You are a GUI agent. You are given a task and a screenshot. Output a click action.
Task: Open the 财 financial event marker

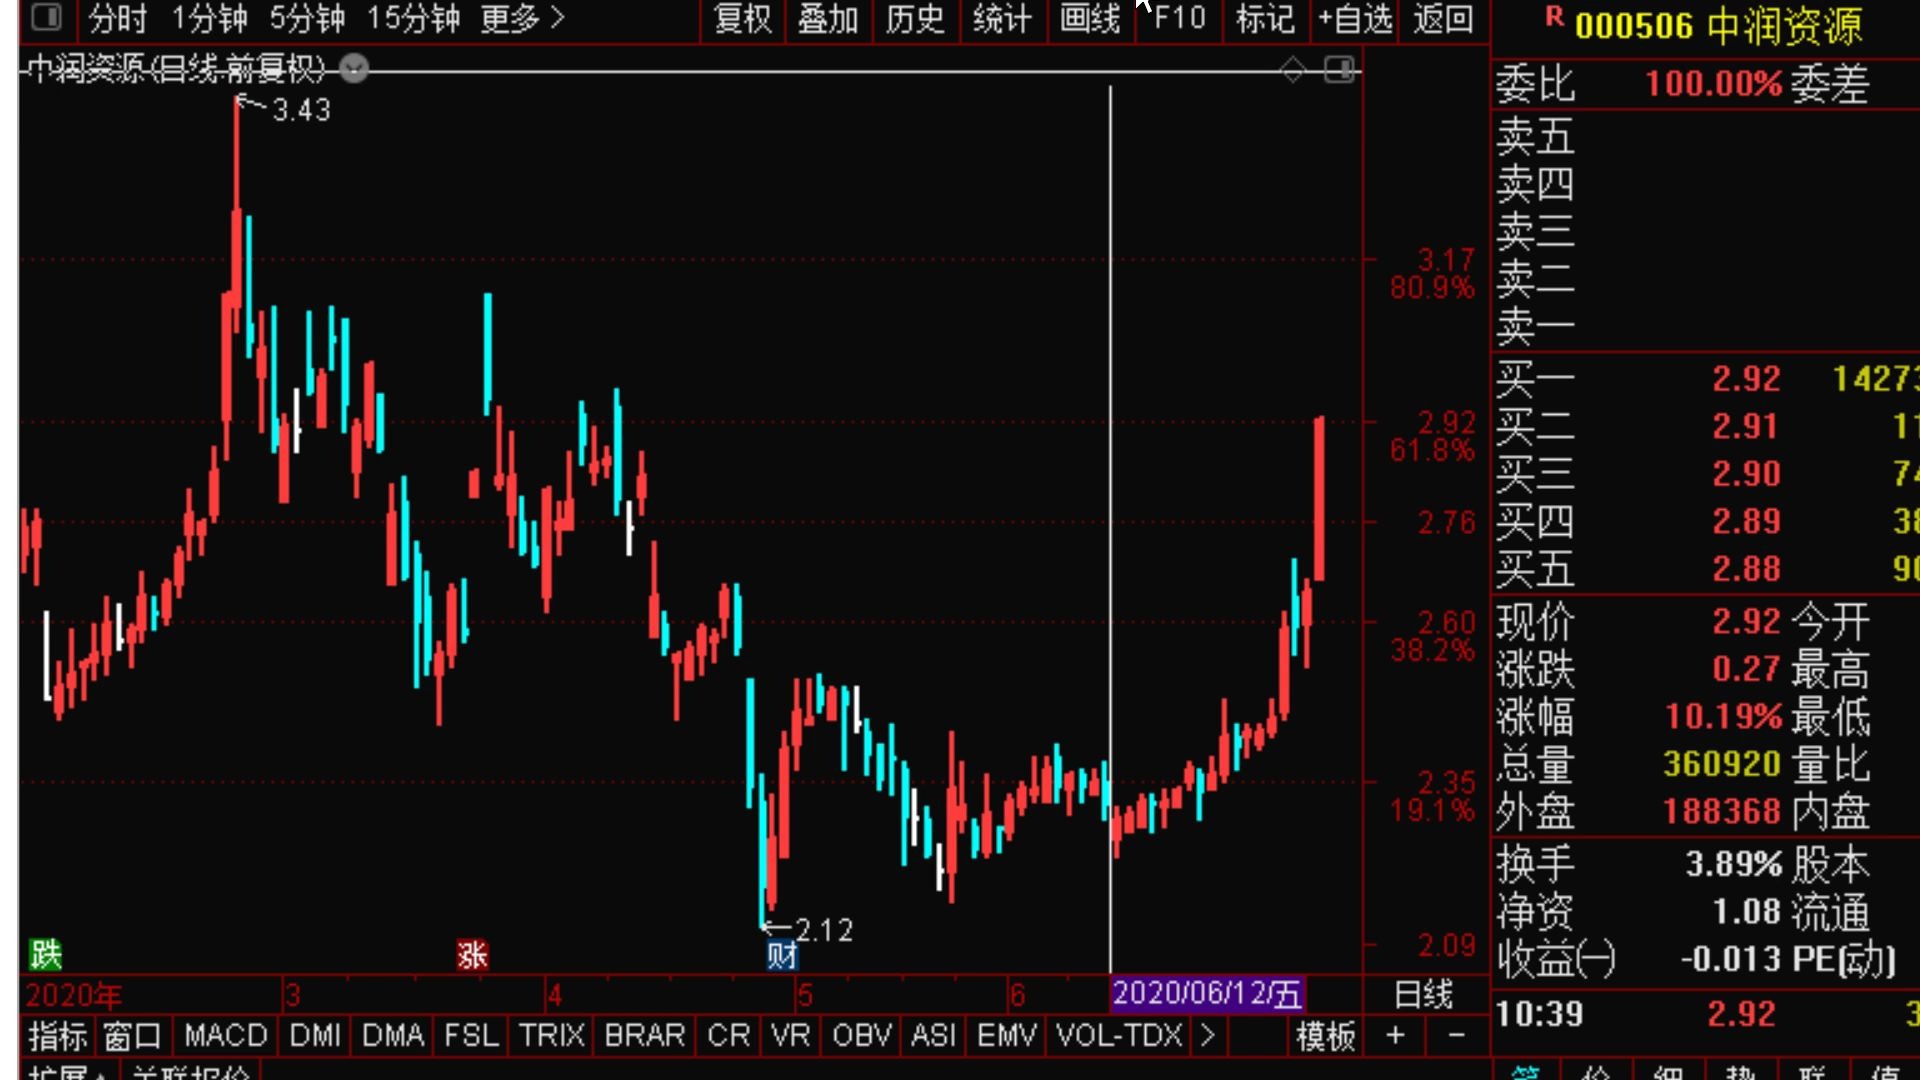(782, 955)
